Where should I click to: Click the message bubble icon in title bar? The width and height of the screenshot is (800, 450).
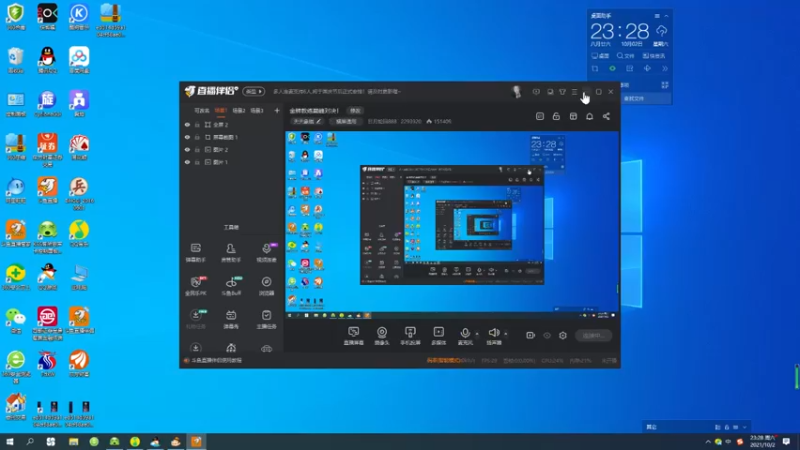[536, 92]
